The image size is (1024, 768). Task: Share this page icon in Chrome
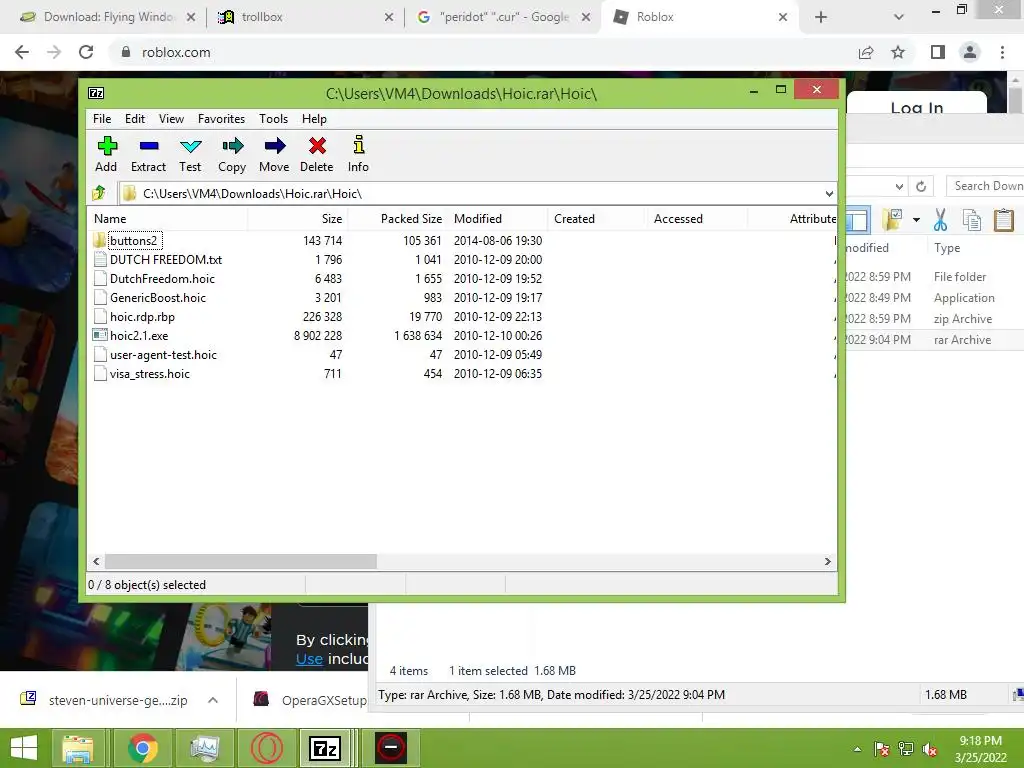866,52
